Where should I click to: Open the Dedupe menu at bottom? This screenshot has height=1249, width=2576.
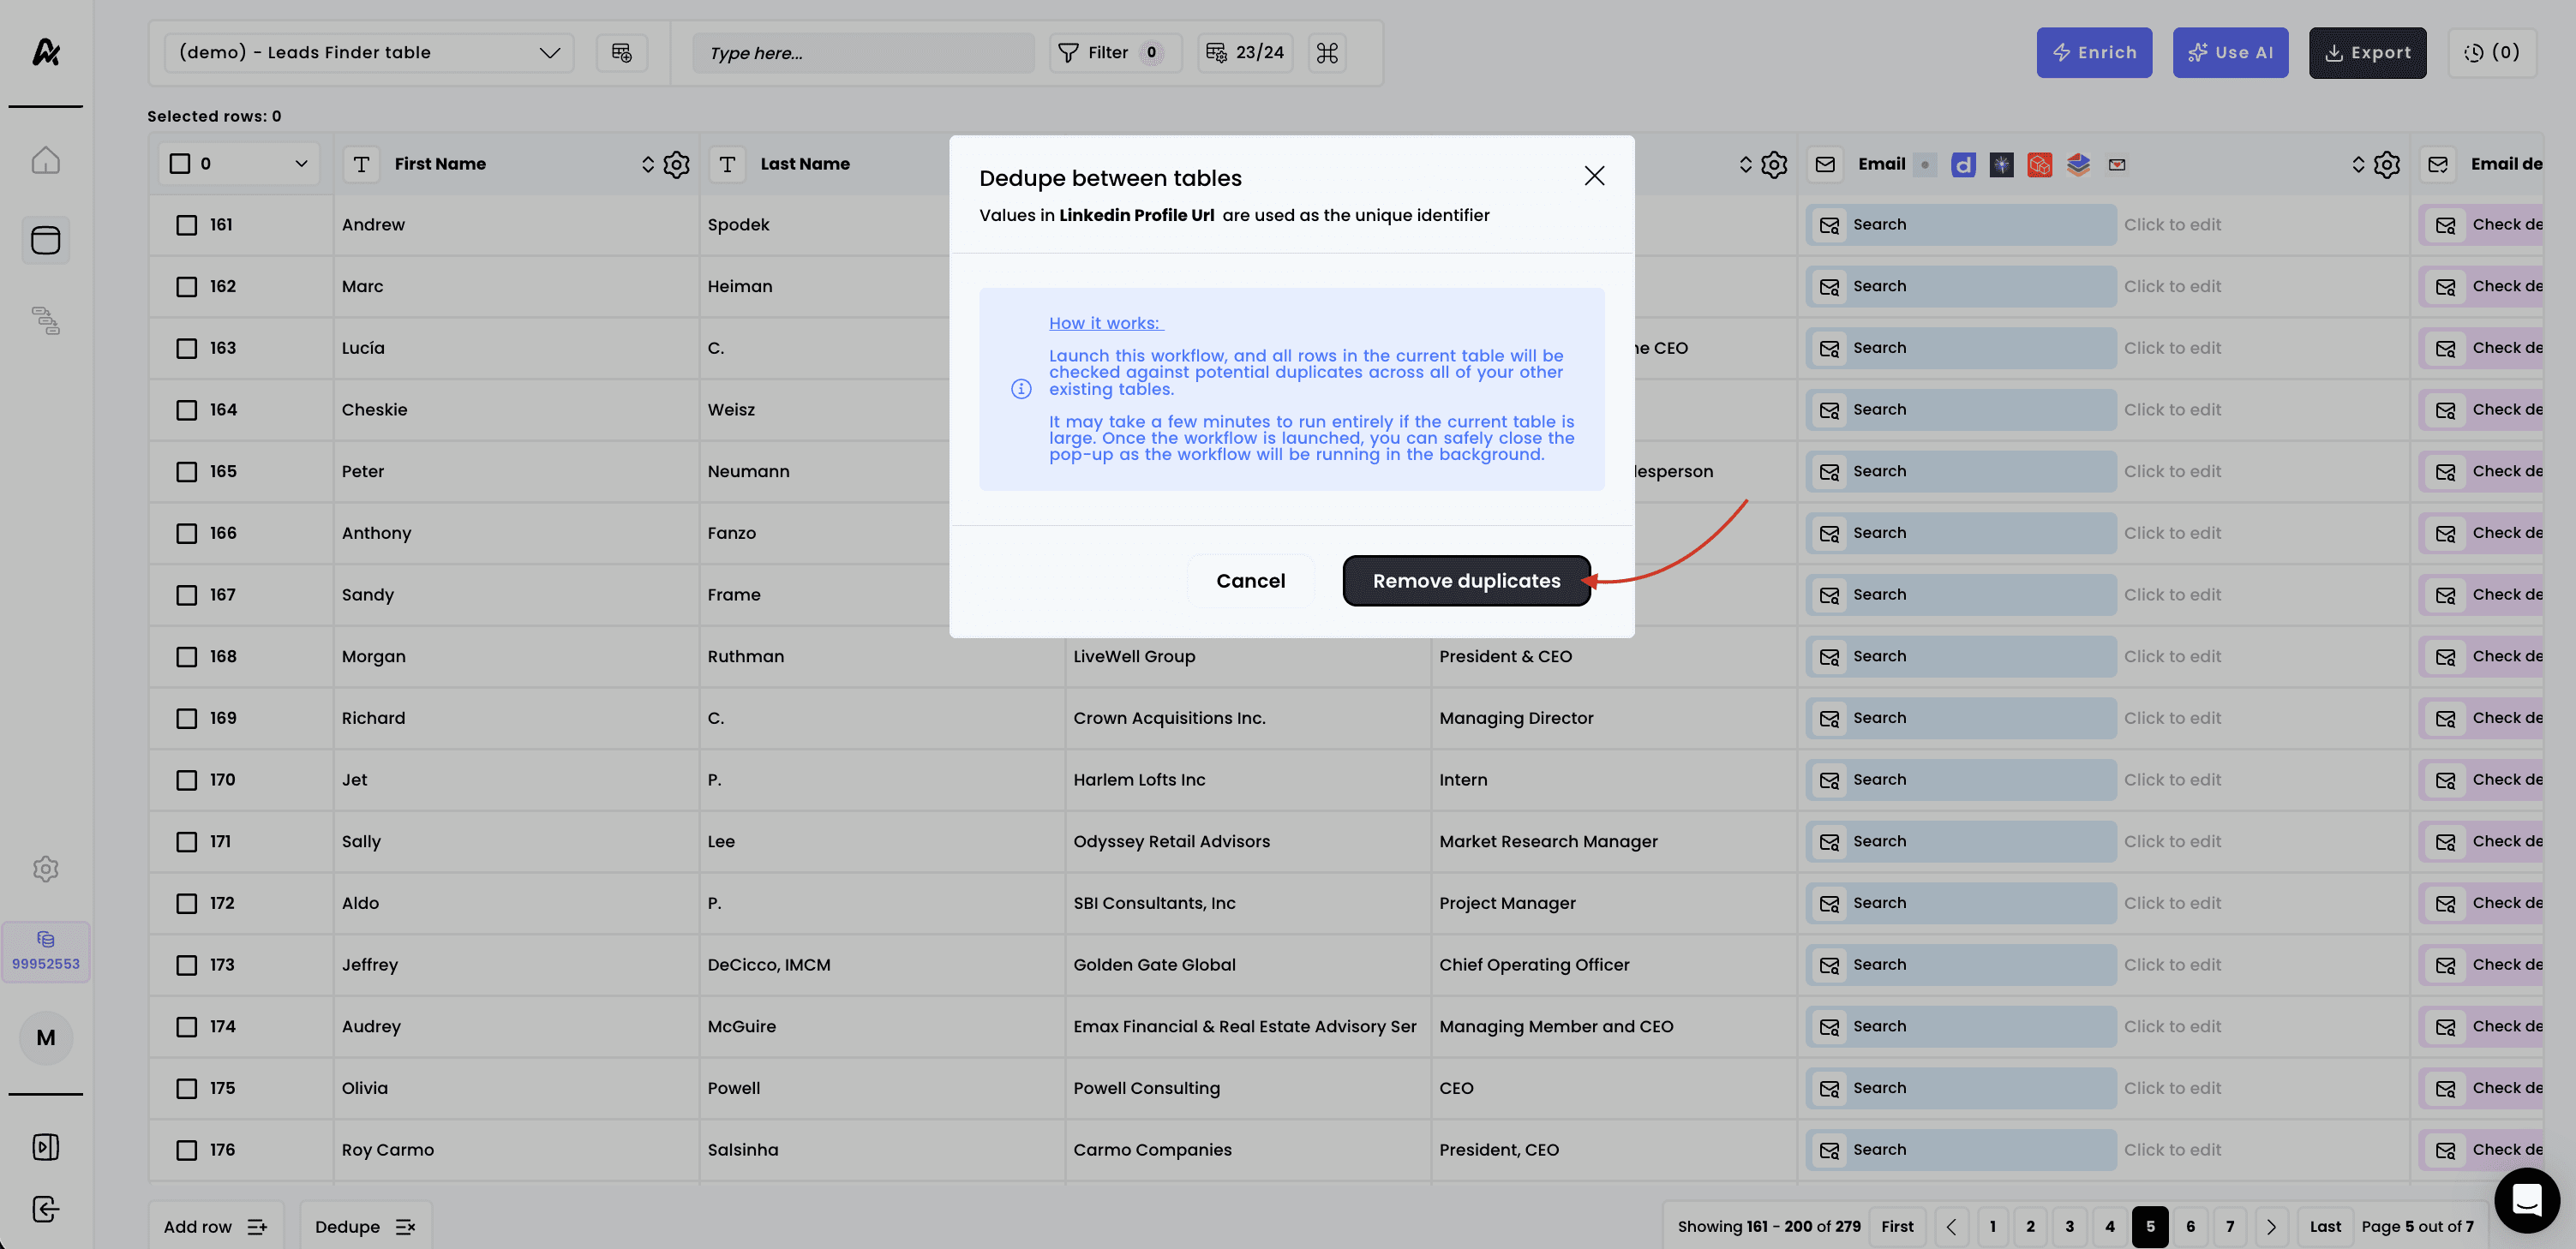pos(365,1226)
